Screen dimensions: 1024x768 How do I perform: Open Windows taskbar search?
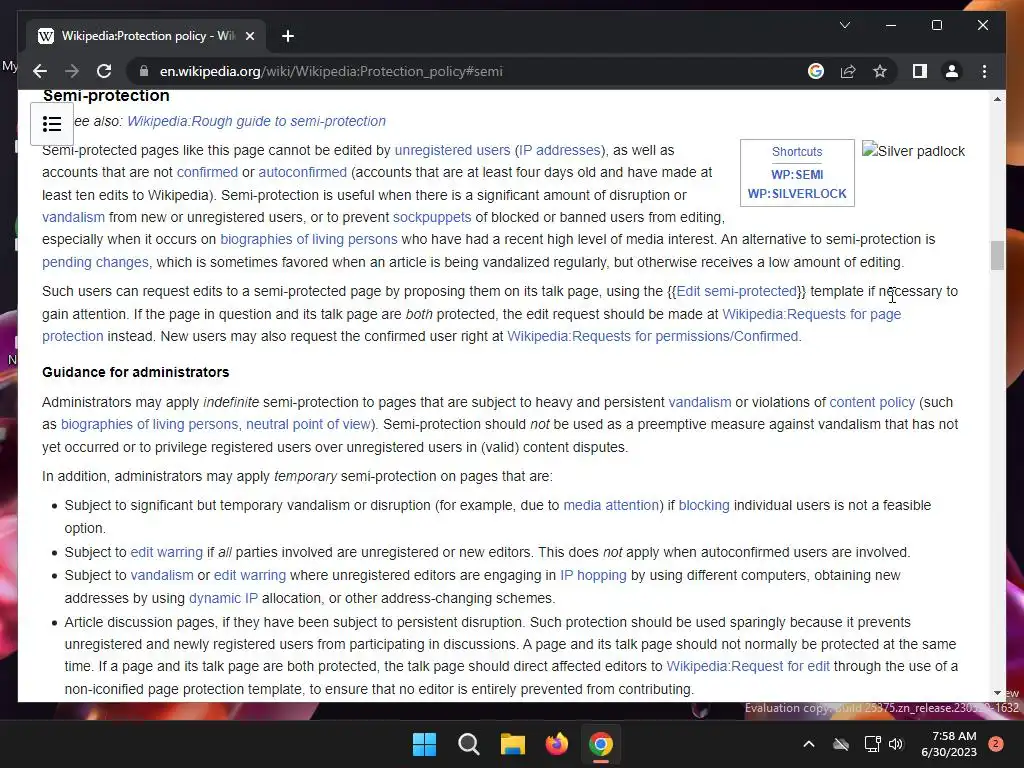(x=468, y=744)
